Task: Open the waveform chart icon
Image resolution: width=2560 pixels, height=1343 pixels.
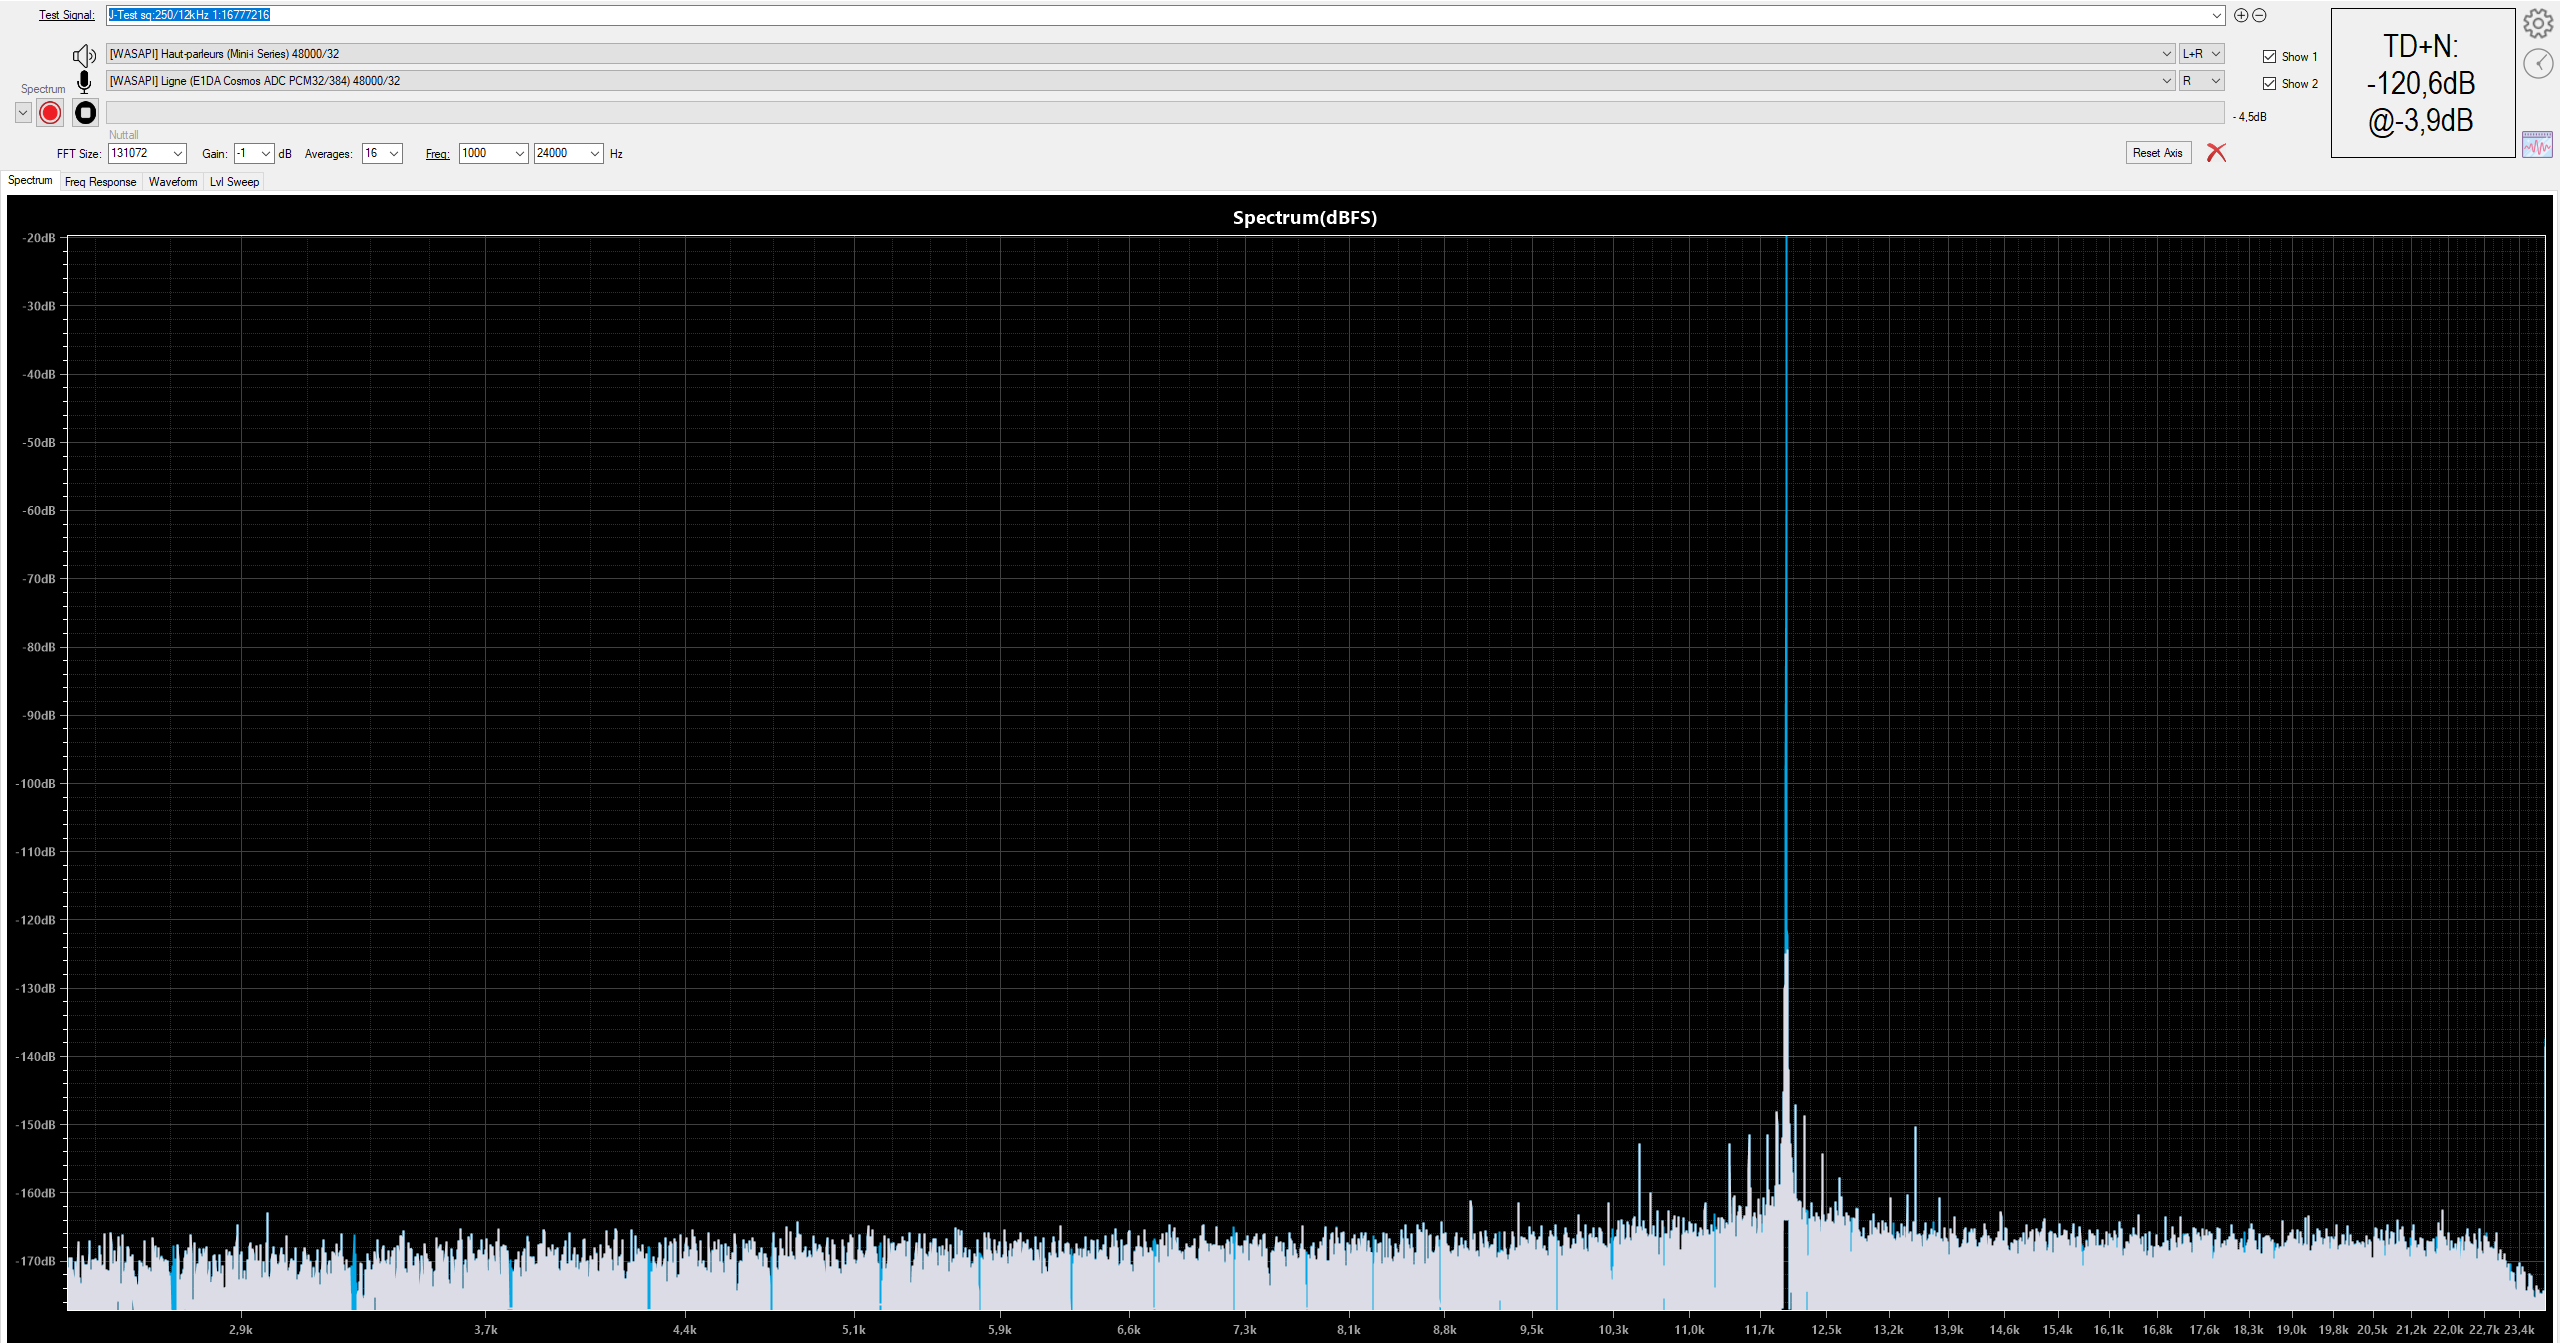Action: (2537, 144)
